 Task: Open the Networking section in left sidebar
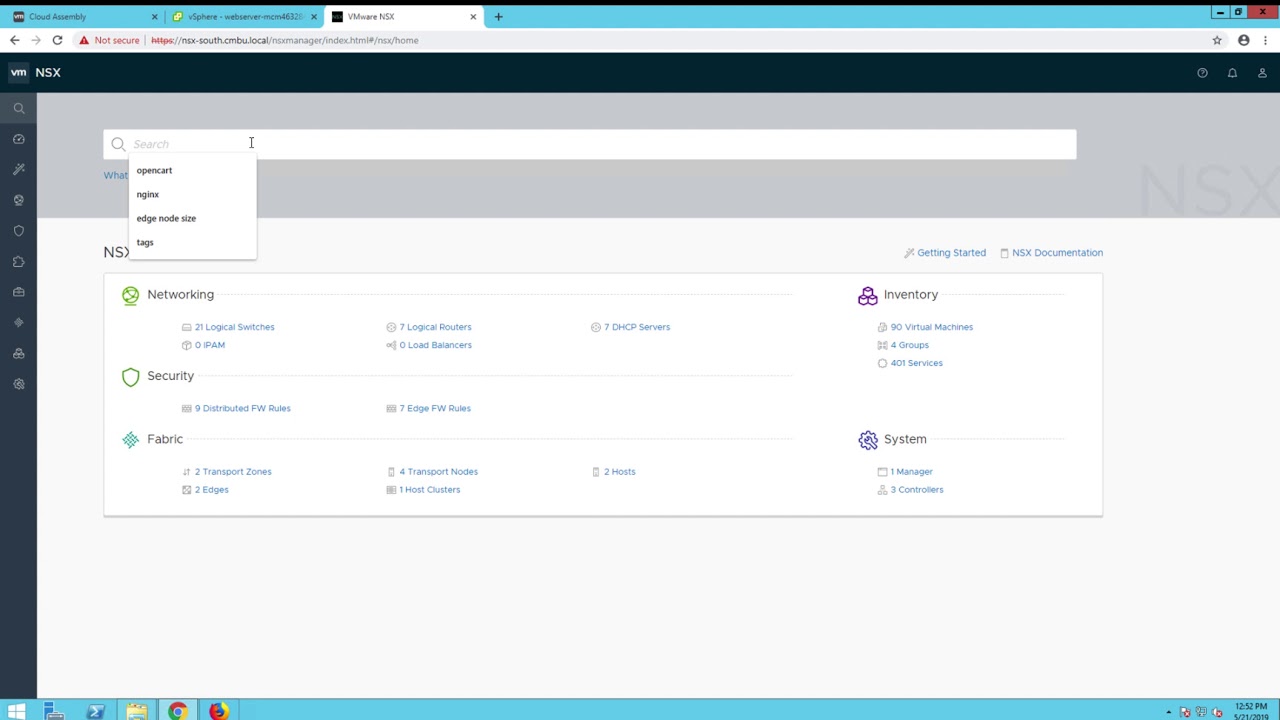[18, 200]
